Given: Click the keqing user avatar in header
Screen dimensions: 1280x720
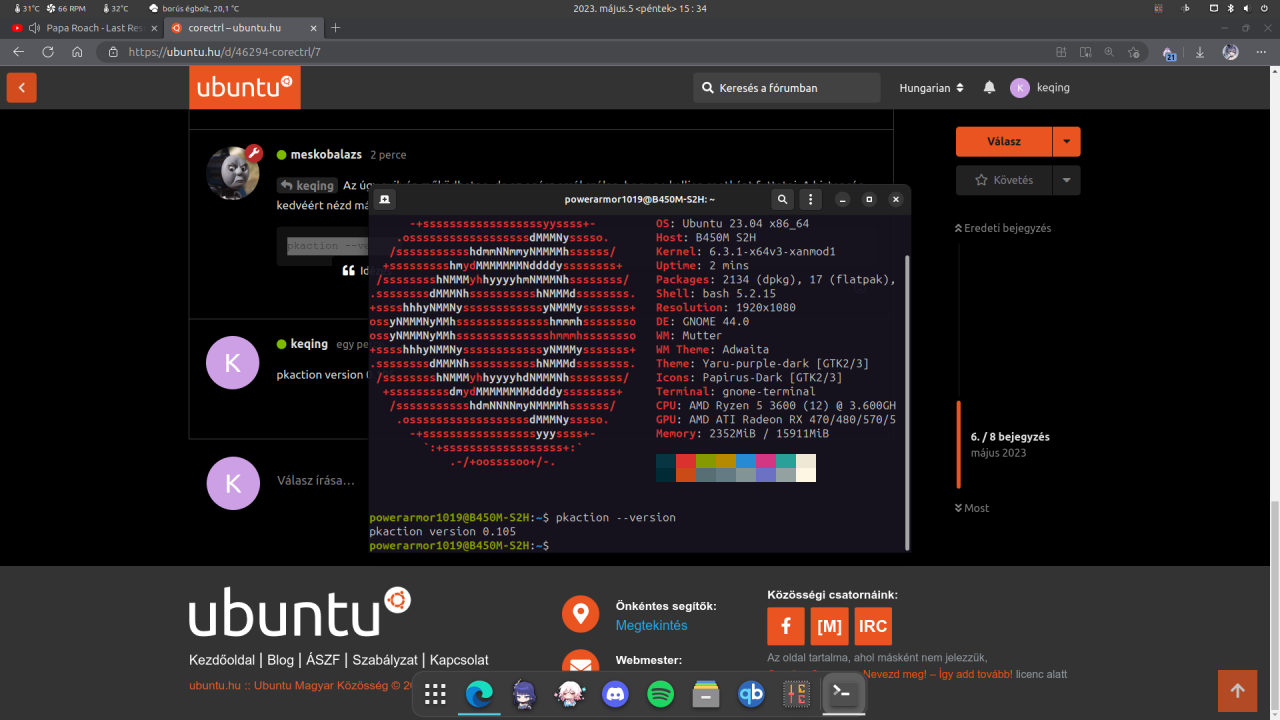Looking at the screenshot, I should pyautogui.click(x=1019, y=88).
